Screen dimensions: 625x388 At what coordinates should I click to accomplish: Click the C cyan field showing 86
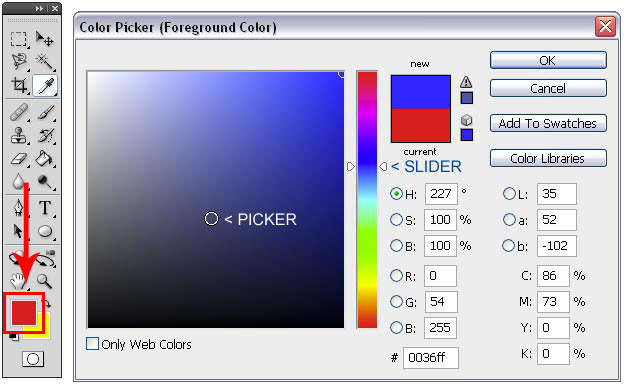tap(553, 276)
